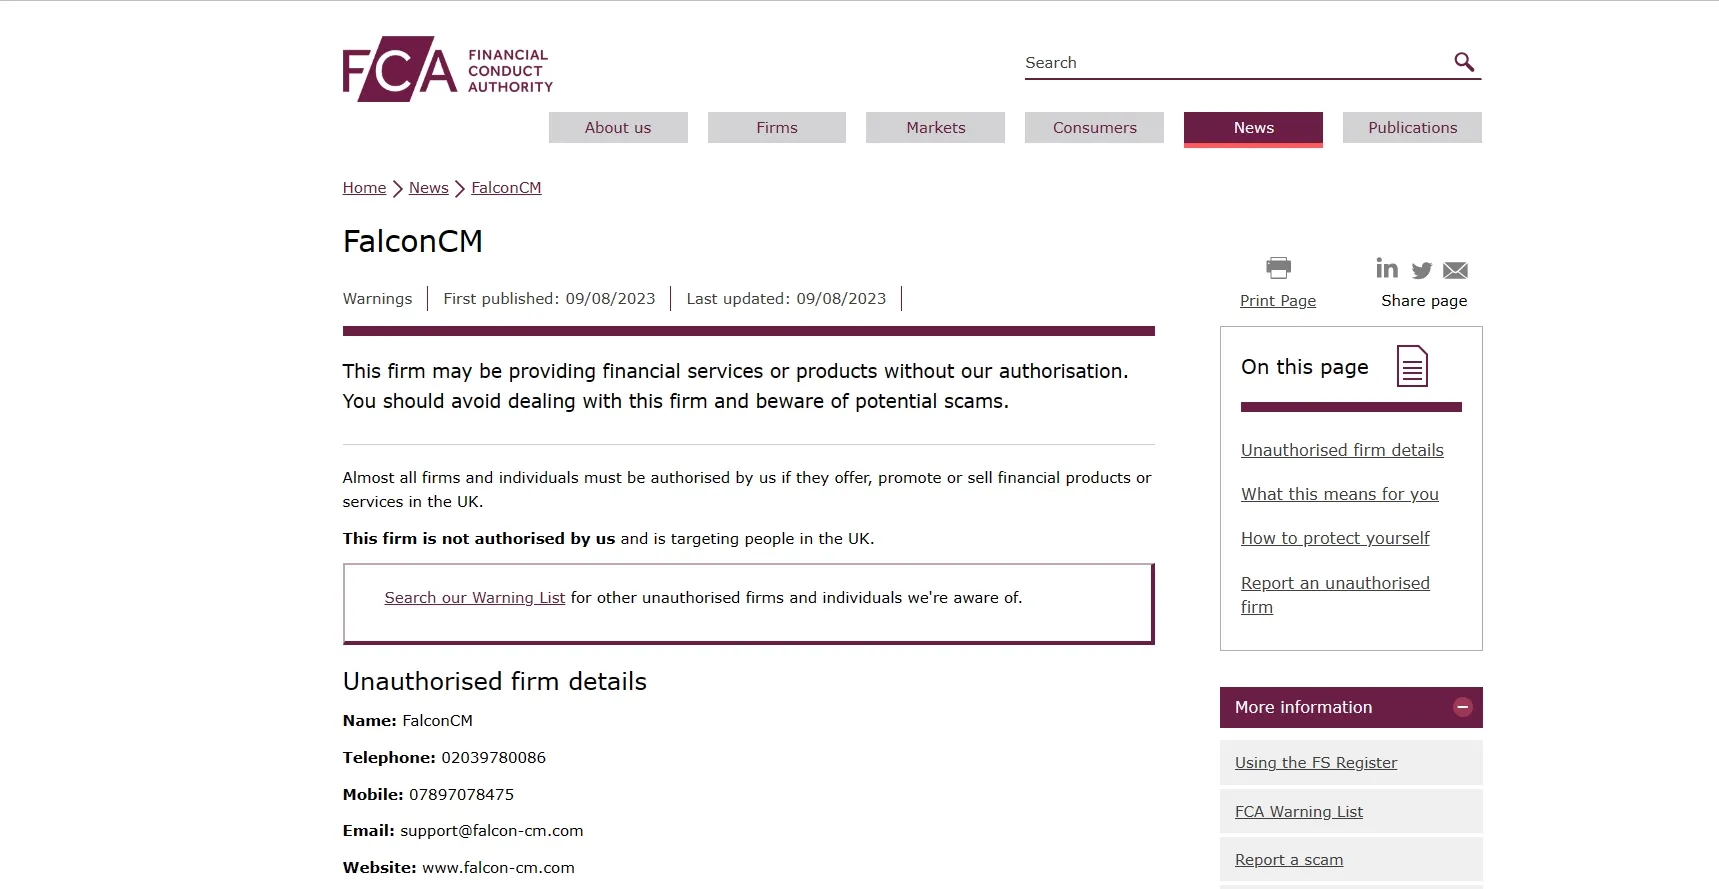Collapse More information with minus icon
The height and width of the screenshot is (889, 1719).
1463,707
